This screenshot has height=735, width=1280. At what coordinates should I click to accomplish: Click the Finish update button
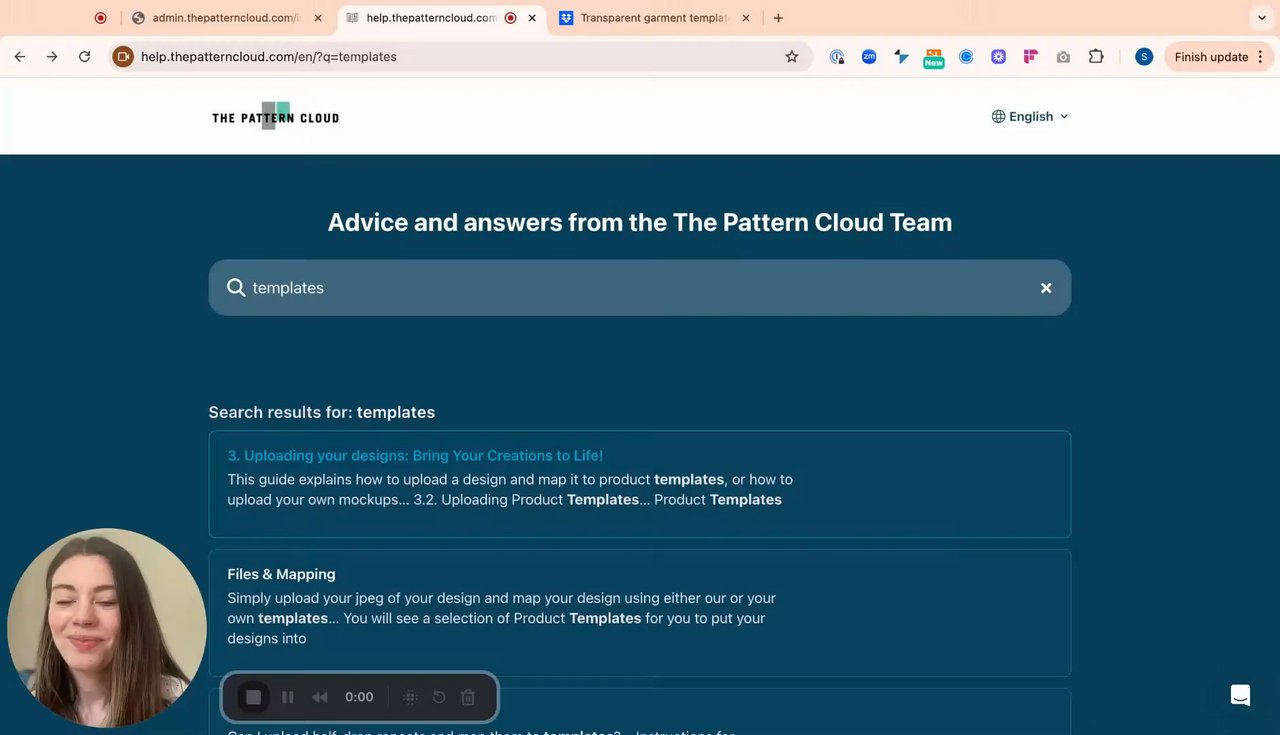(1218, 57)
